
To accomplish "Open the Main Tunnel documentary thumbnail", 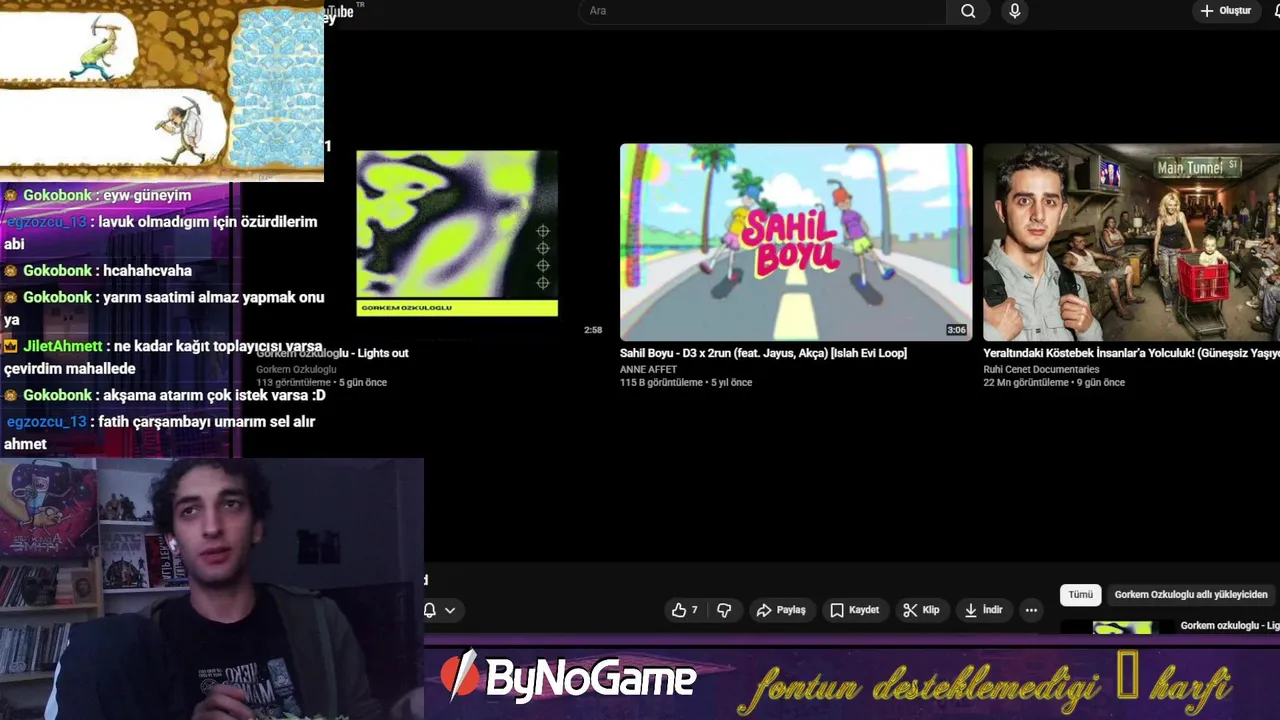I will pos(1131,242).
